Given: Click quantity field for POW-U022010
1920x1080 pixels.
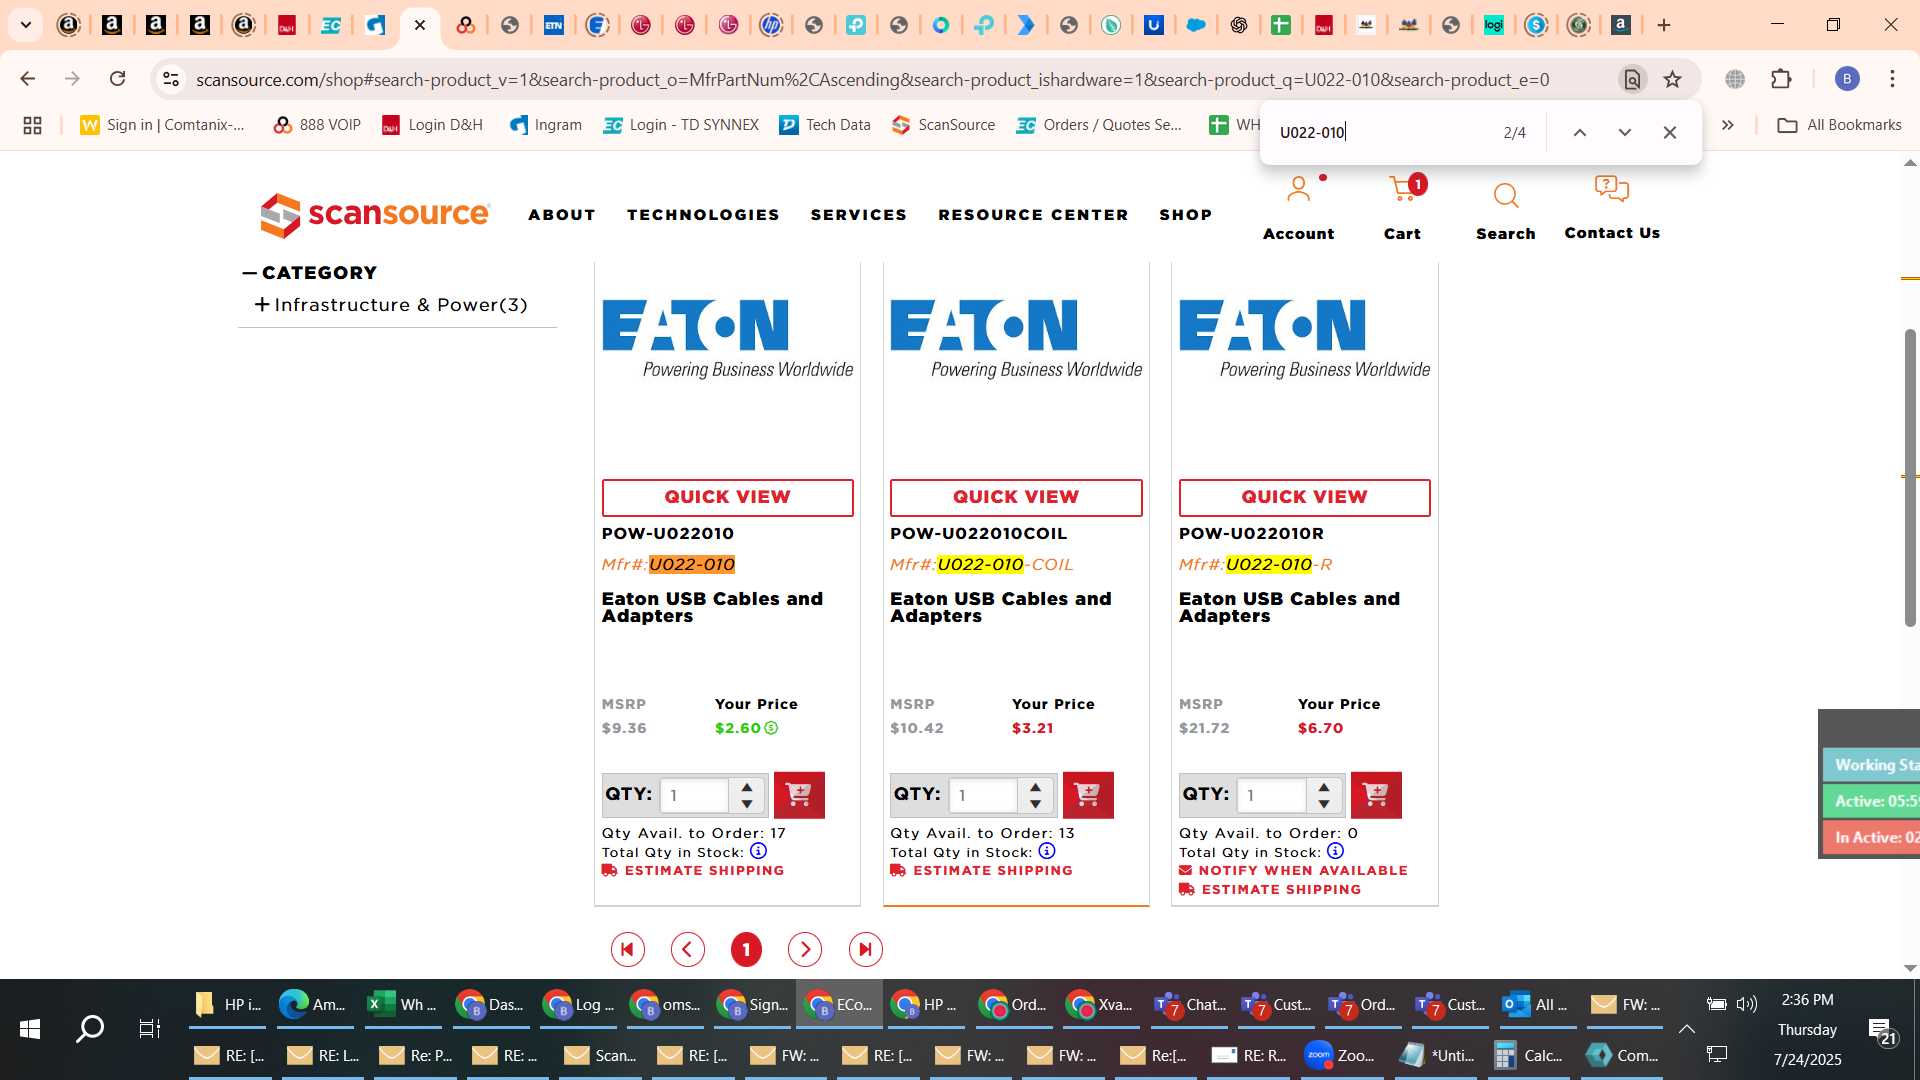Looking at the screenshot, I should pyautogui.click(x=696, y=795).
